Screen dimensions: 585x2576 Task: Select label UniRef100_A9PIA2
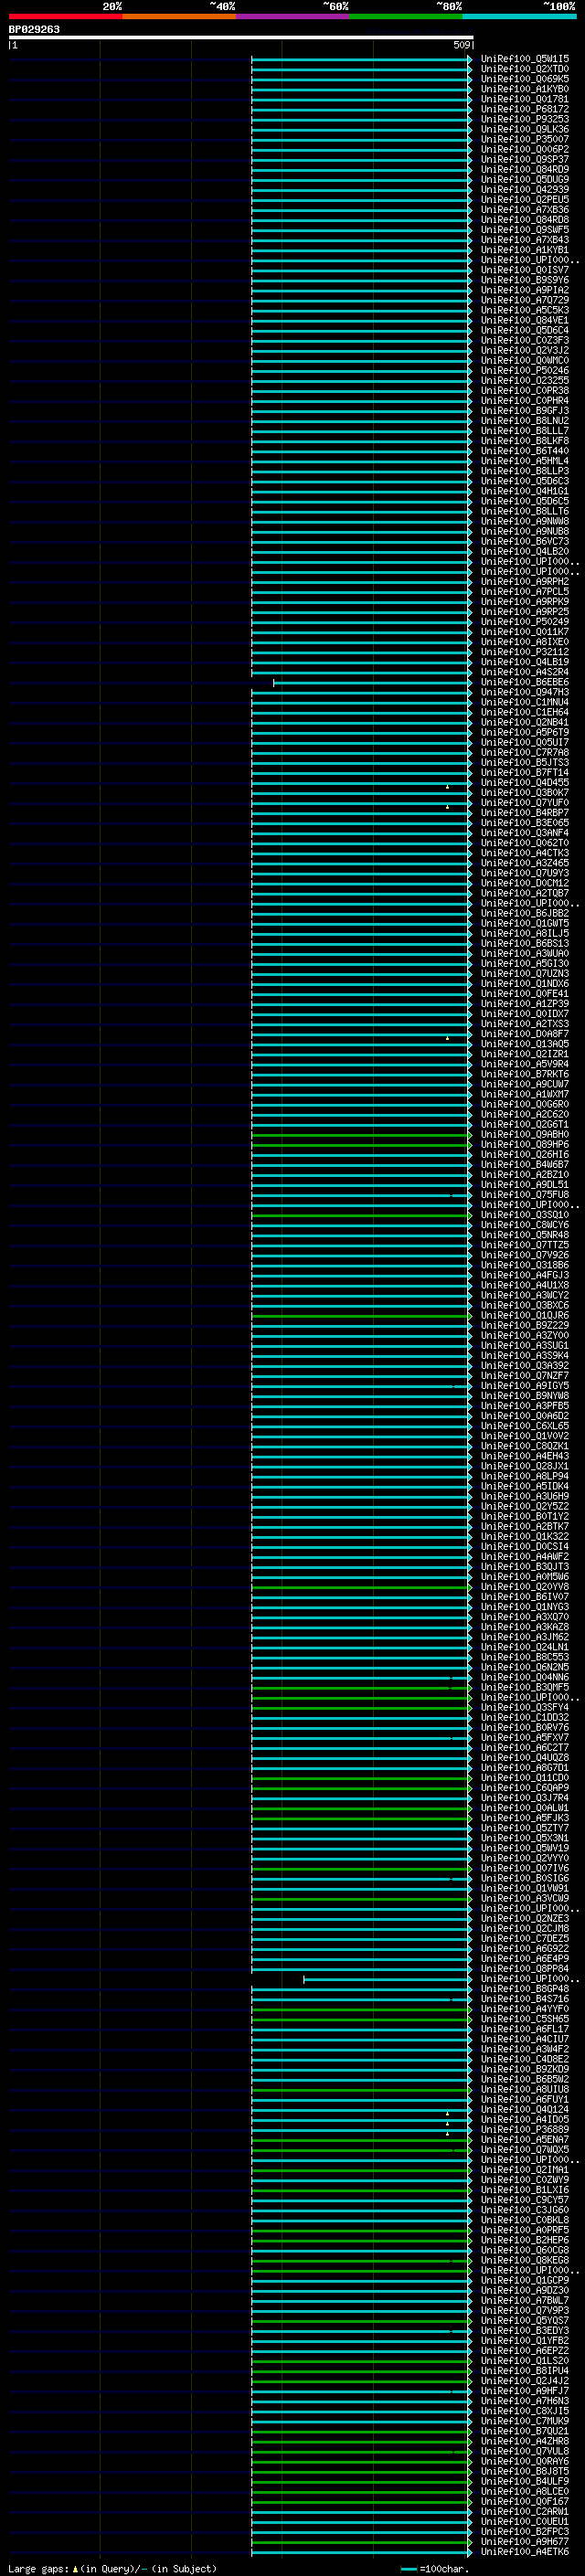pyautogui.click(x=525, y=290)
